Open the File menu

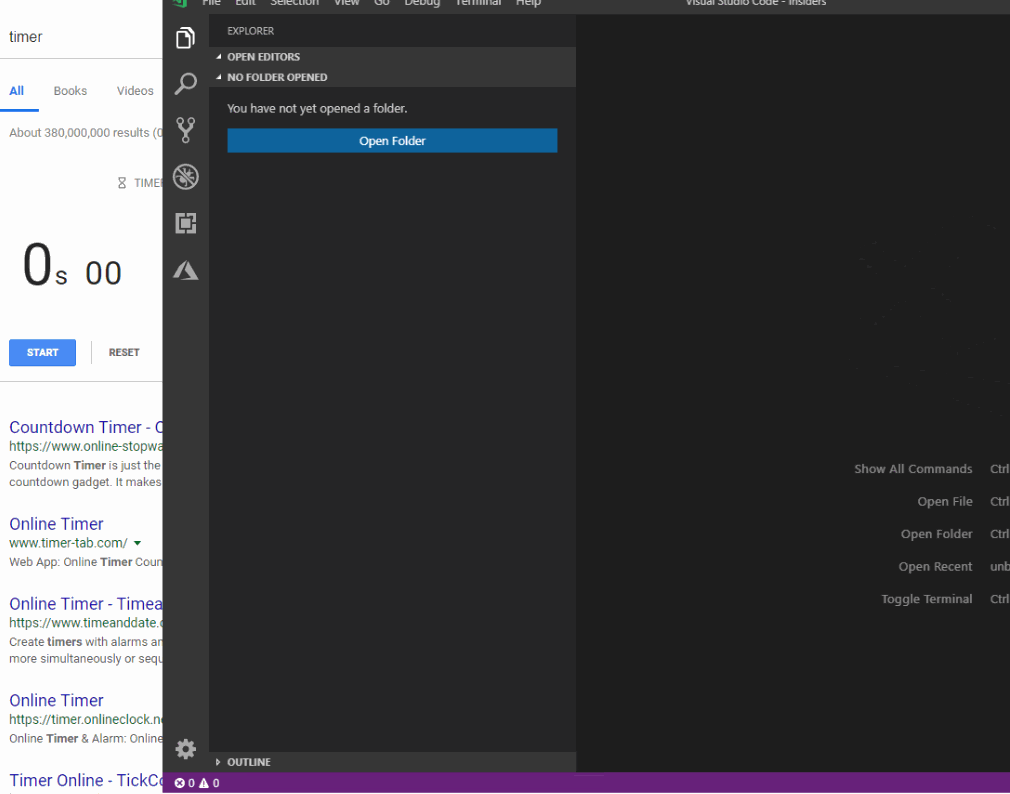coord(211,3)
